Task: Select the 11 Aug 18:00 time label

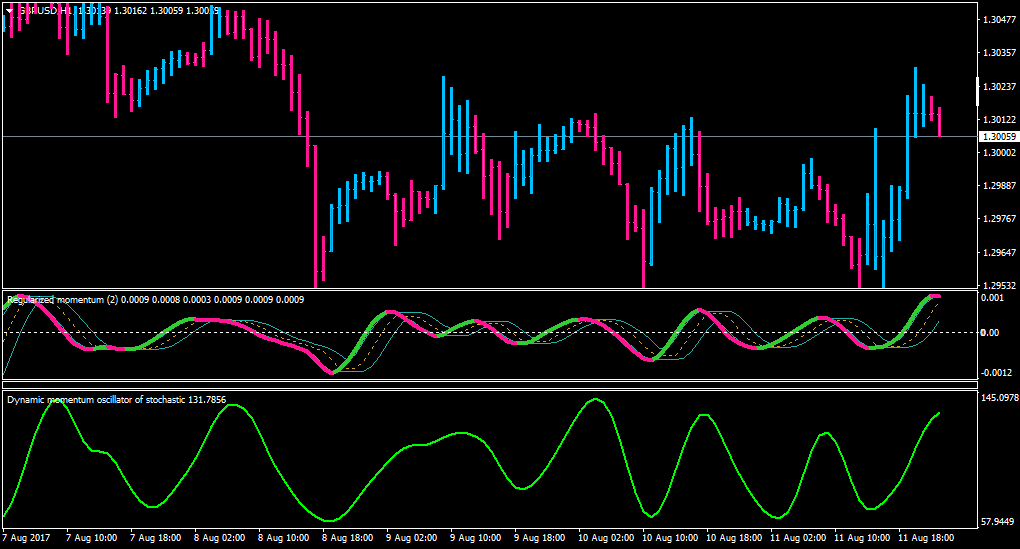Action: point(926,538)
